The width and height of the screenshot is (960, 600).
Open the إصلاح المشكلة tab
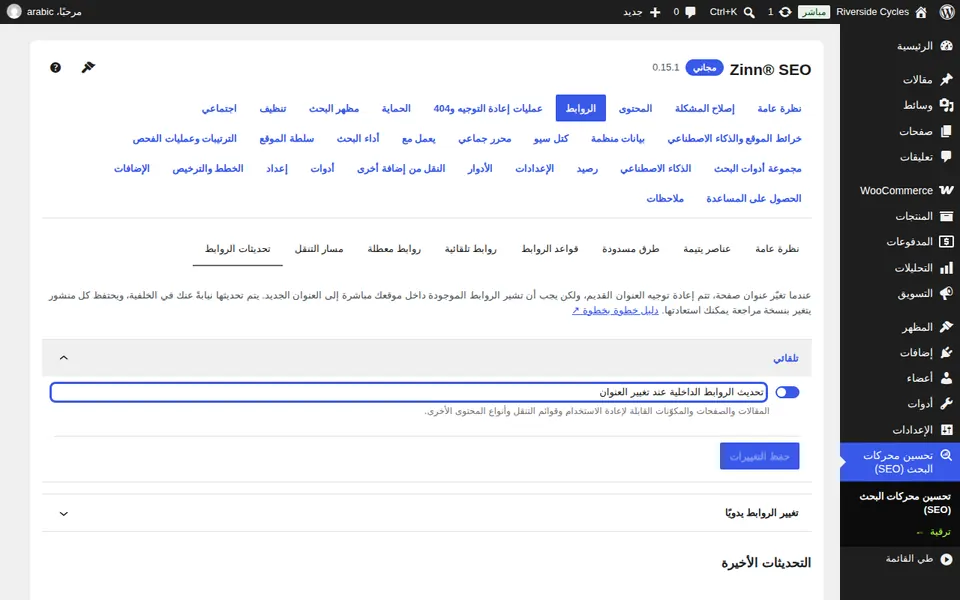705,108
